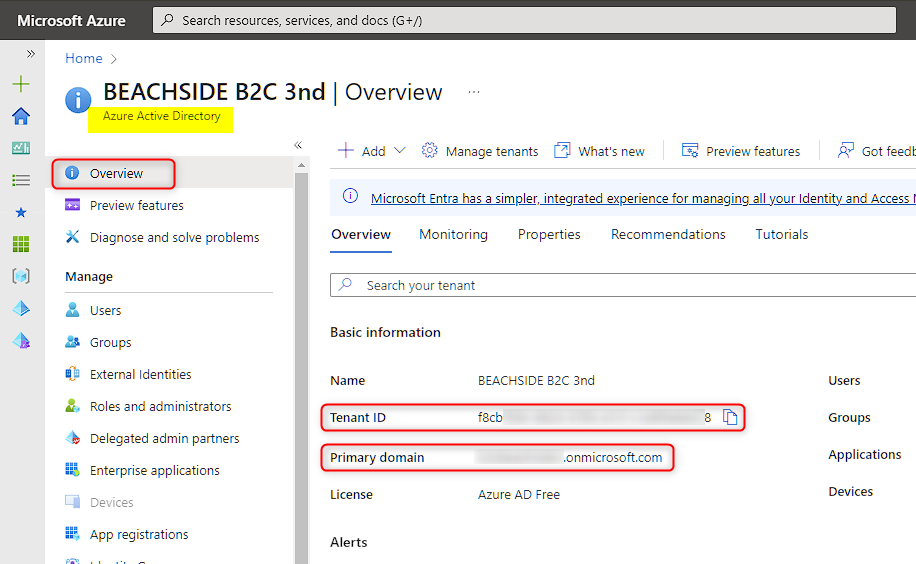Click the Microsoft Azure logo text
The width and height of the screenshot is (916, 564).
(71, 21)
